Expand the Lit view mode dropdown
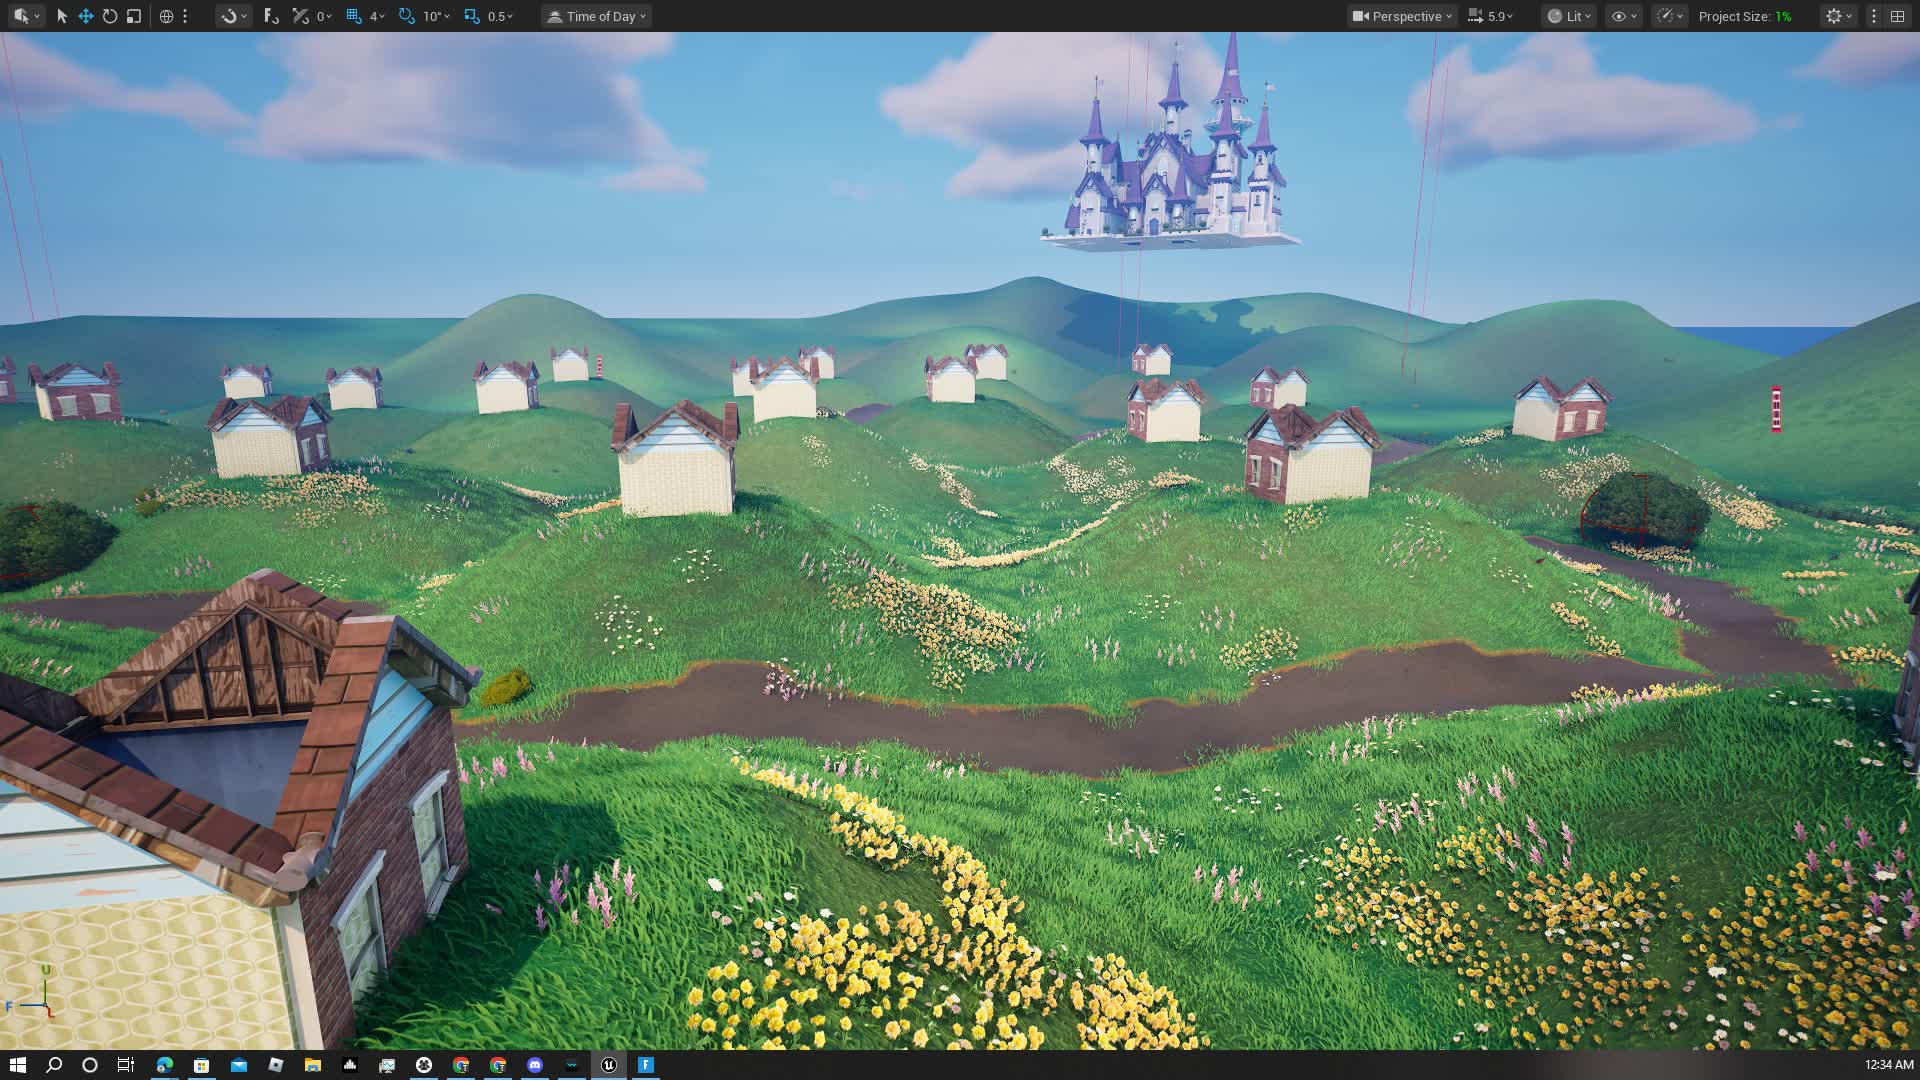Screen dimensions: 1920x1080 coord(1568,16)
